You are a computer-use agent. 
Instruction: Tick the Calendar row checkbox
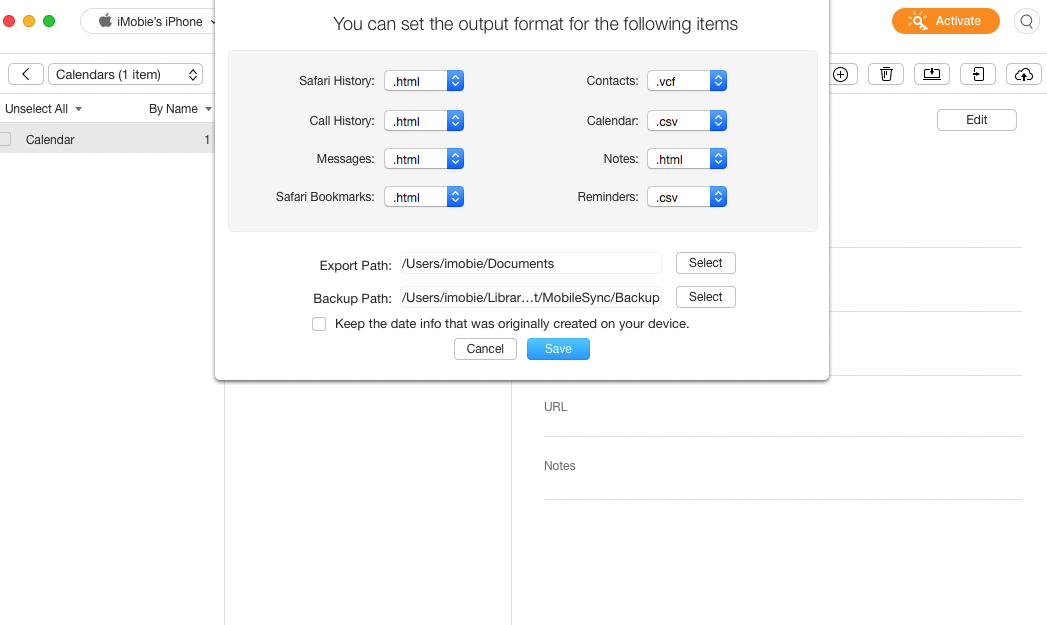(5, 140)
